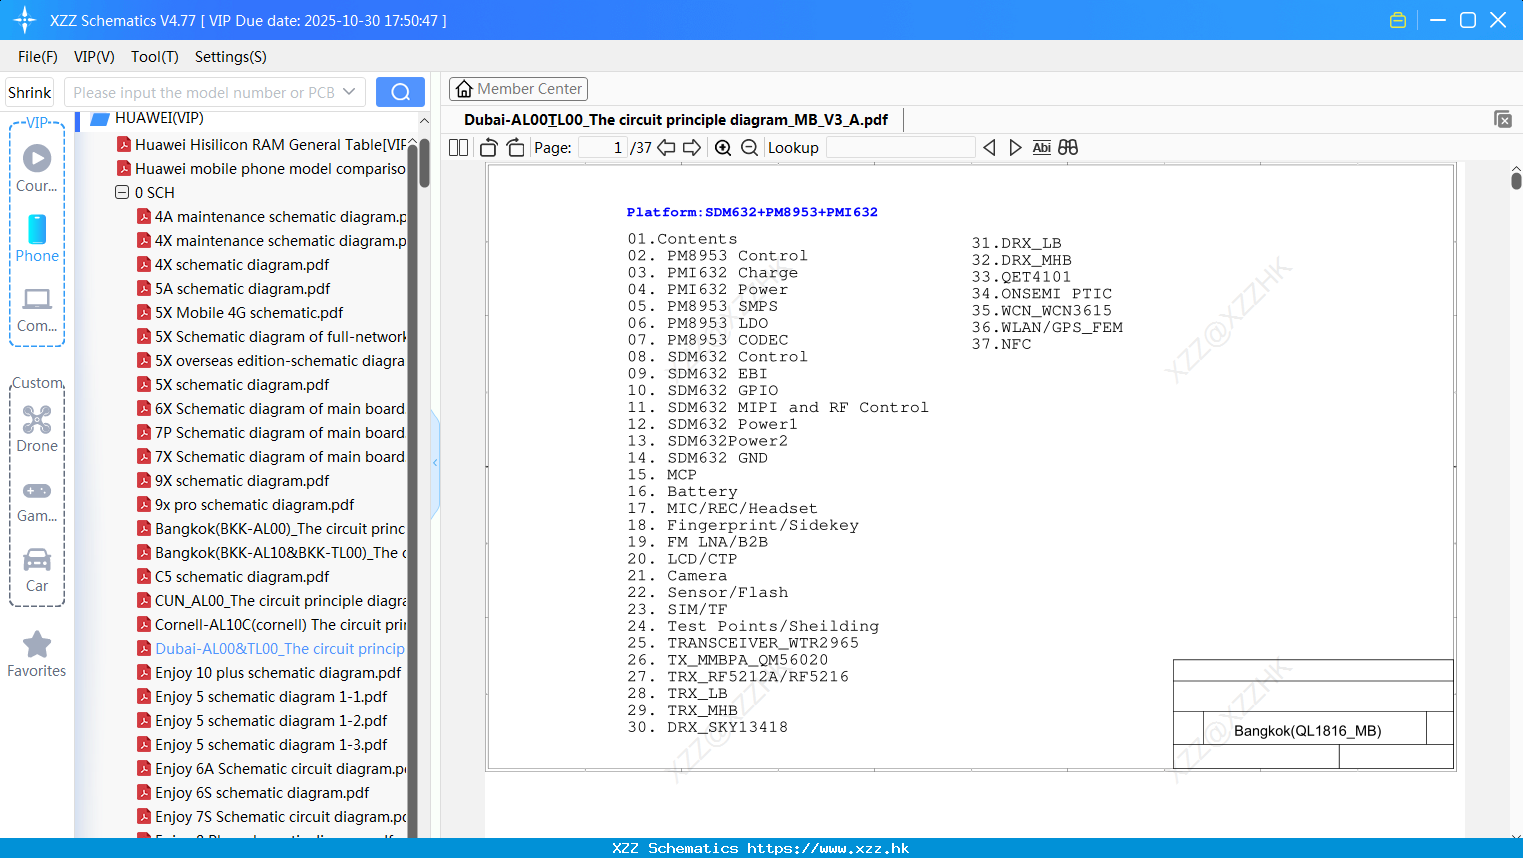This screenshot has height=858, width=1523.
Task: Go to the next page arrow
Action: pyautogui.click(x=692, y=148)
